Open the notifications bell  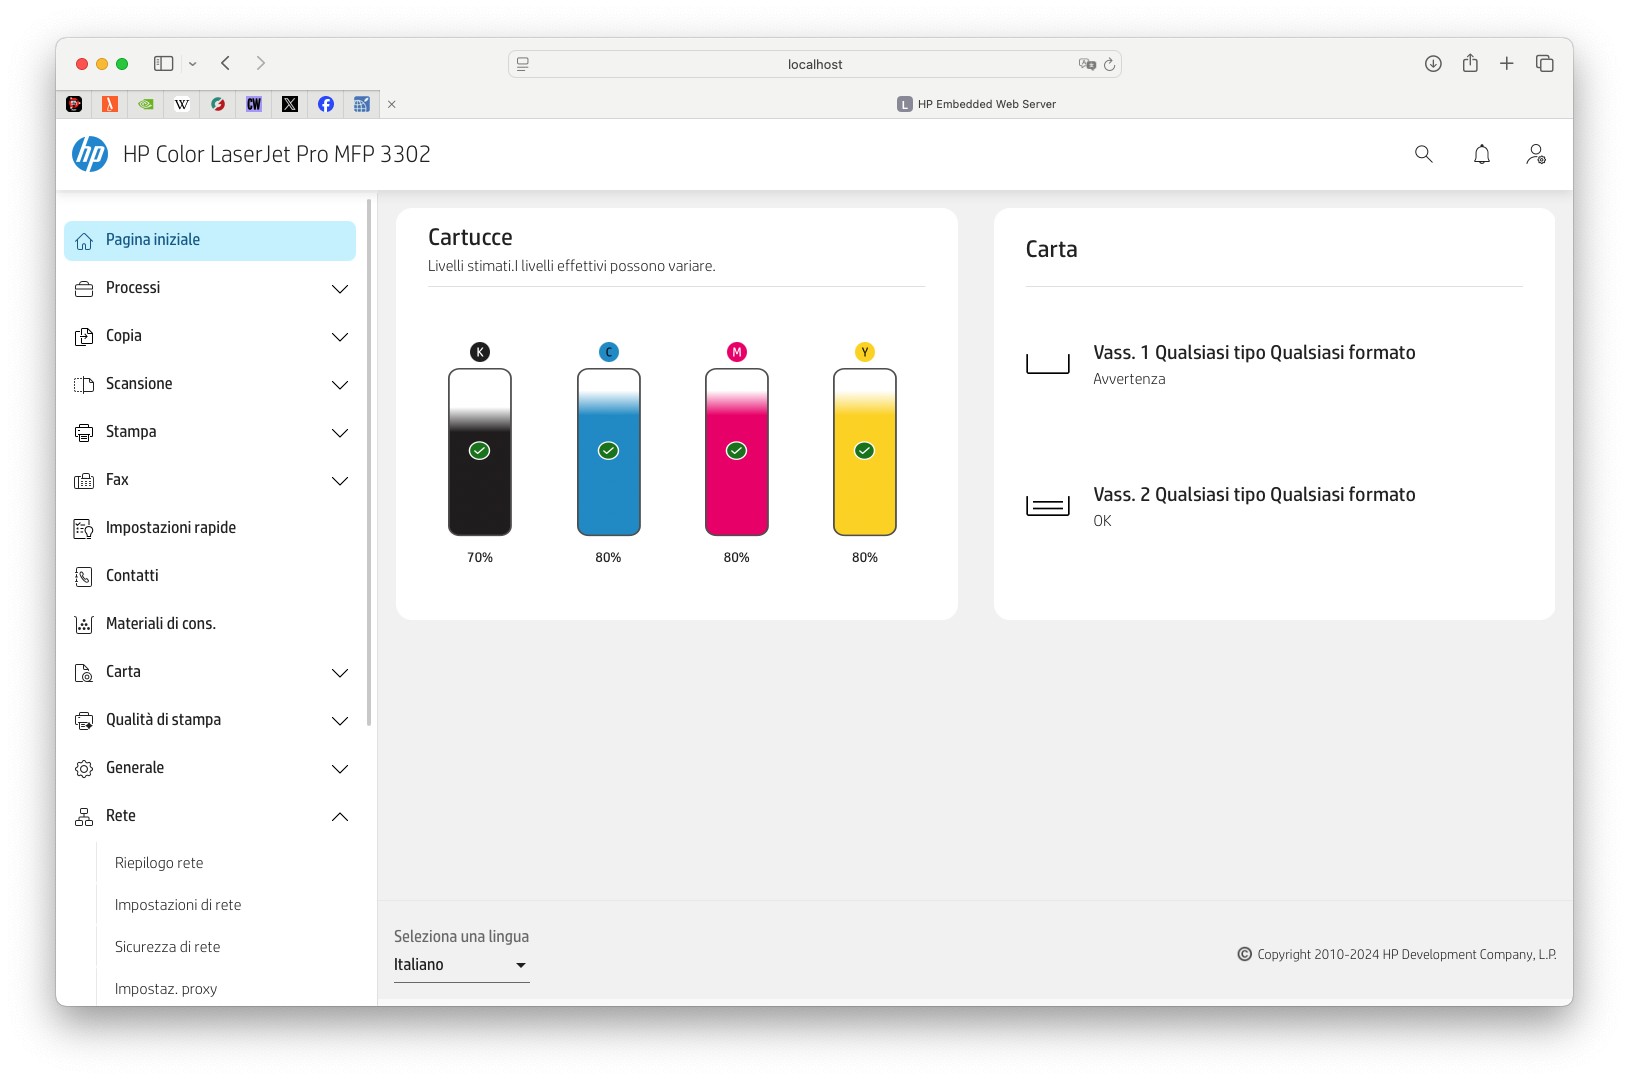(x=1482, y=154)
